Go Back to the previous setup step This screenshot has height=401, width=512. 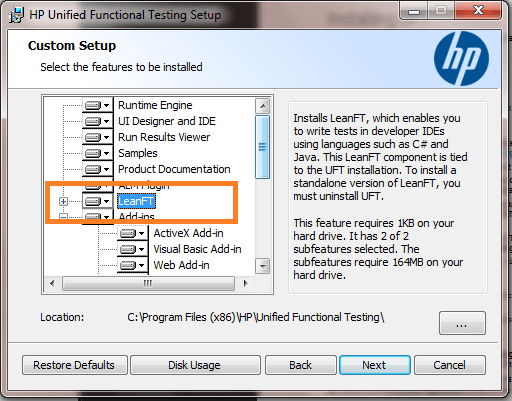click(301, 365)
